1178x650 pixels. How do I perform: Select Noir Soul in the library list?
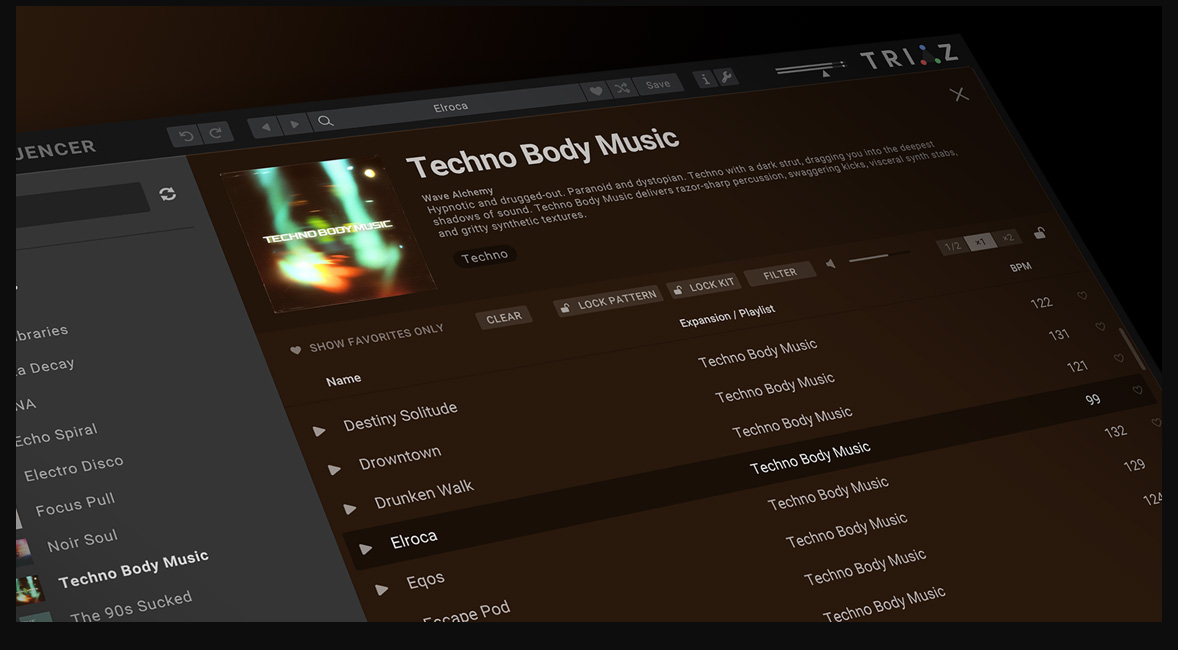[82, 541]
